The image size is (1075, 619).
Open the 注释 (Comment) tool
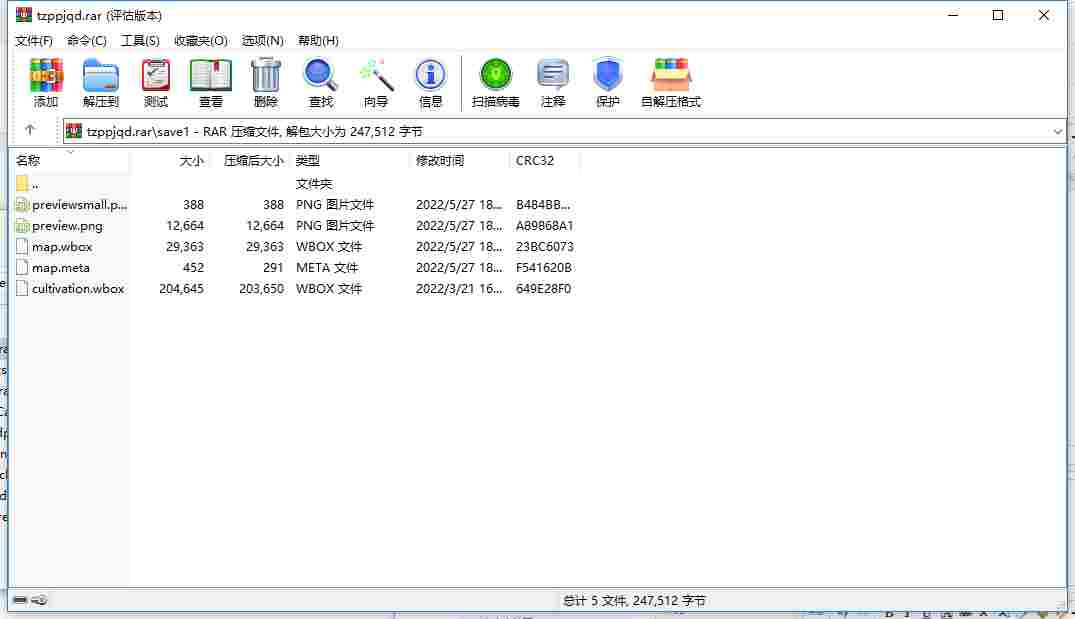click(x=553, y=82)
